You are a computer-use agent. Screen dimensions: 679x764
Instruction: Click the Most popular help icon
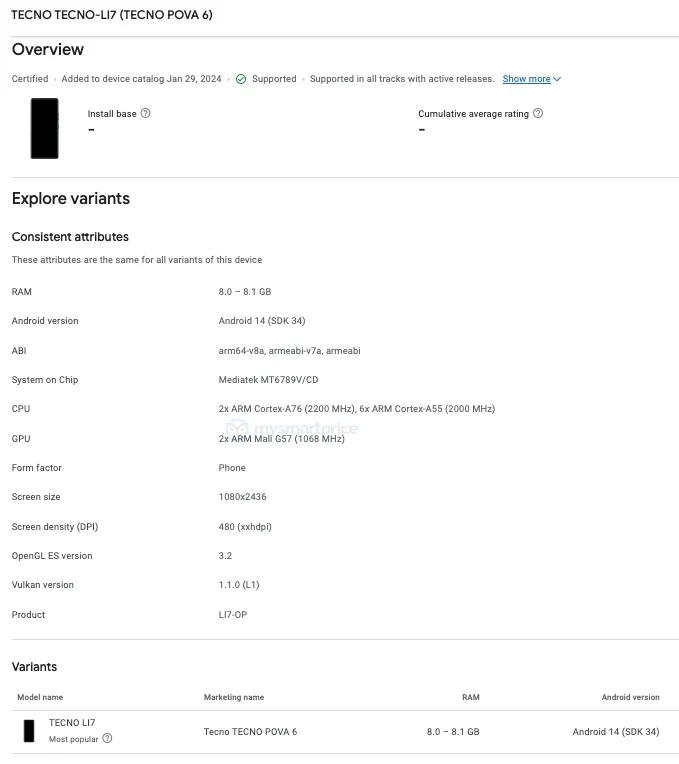tap(107, 739)
